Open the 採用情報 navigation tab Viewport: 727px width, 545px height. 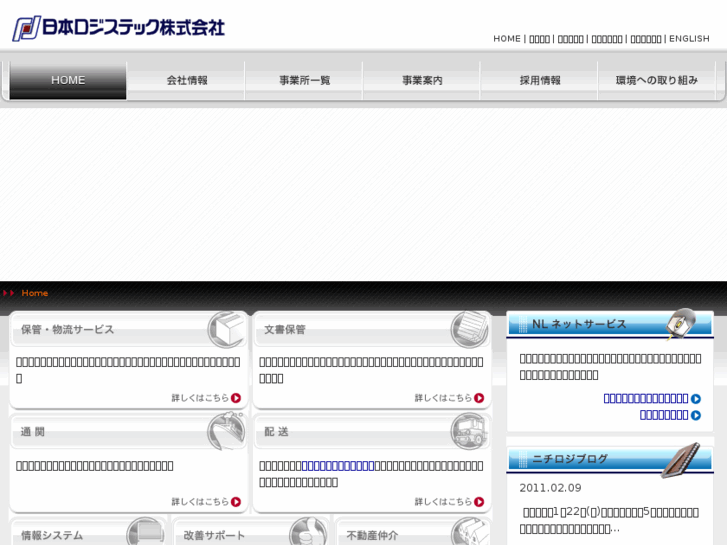click(540, 80)
